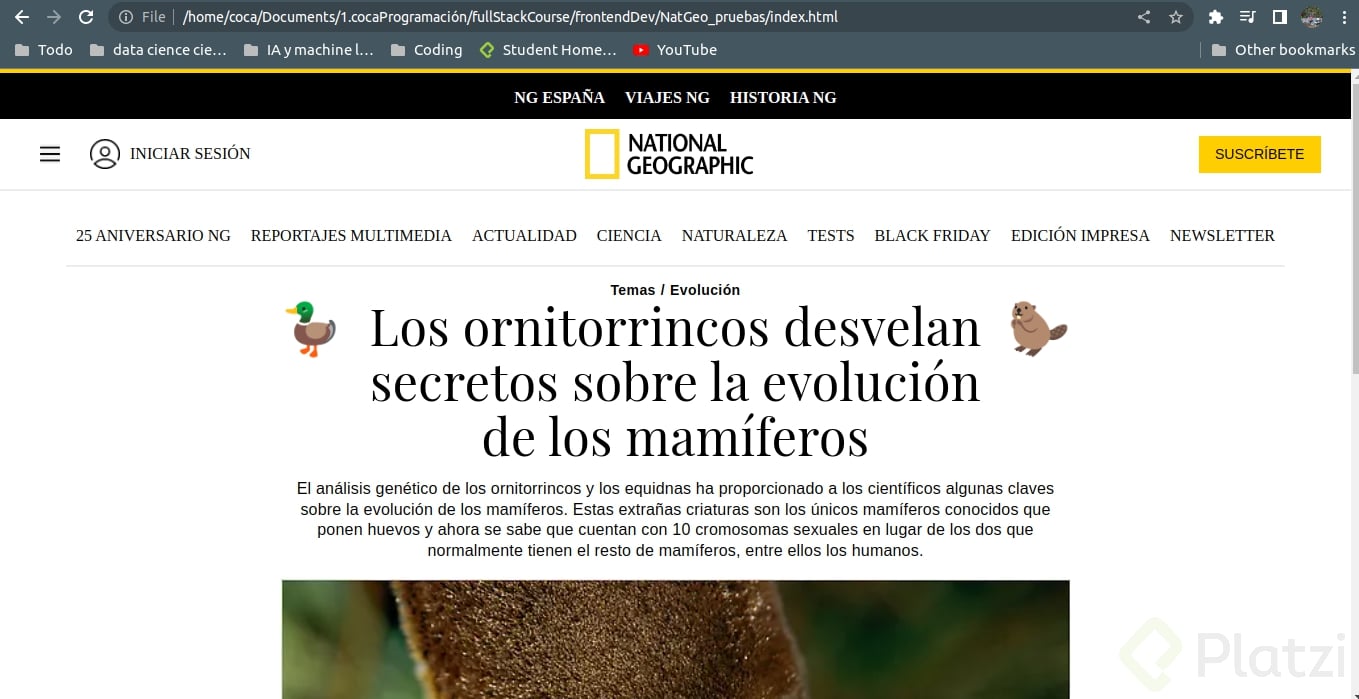Bookmark the page via the star icon
The height and width of the screenshot is (699, 1359).
pyautogui.click(x=1177, y=16)
